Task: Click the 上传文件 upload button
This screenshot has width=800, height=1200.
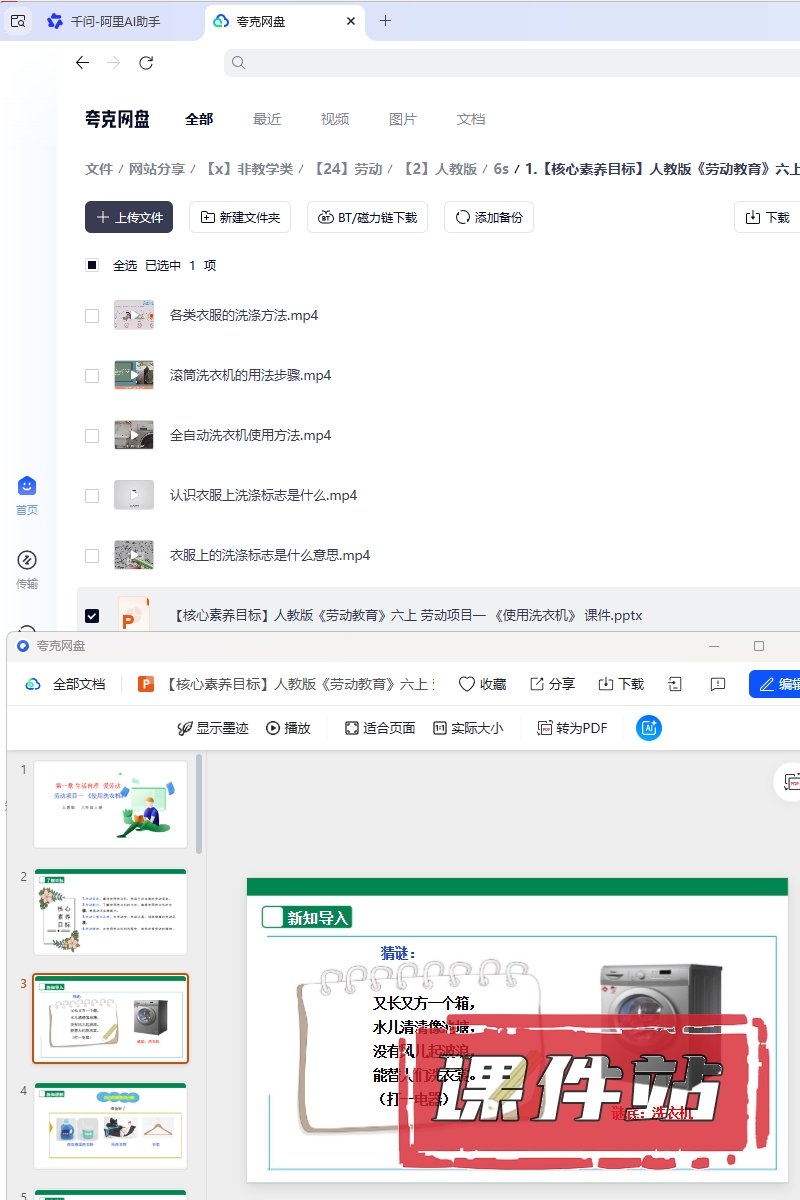Action: coord(129,217)
